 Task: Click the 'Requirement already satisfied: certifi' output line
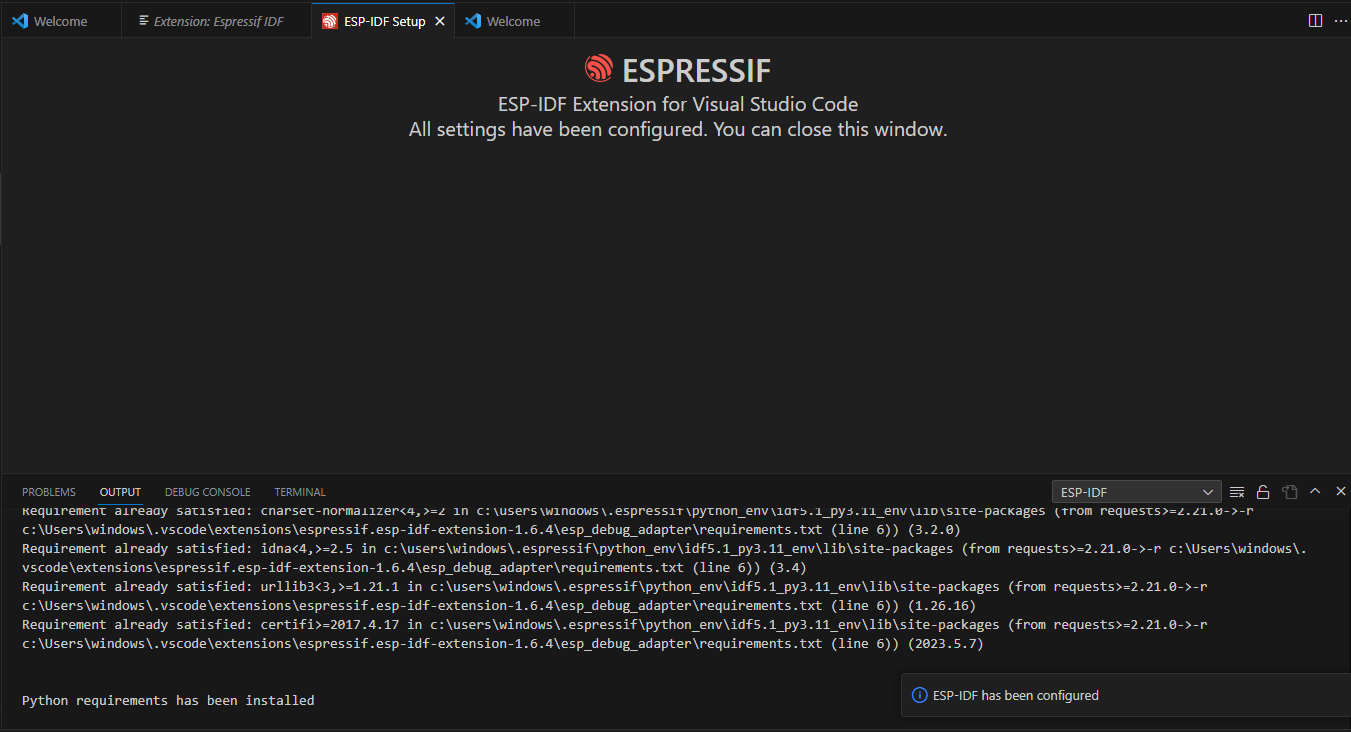tap(614, 624)
